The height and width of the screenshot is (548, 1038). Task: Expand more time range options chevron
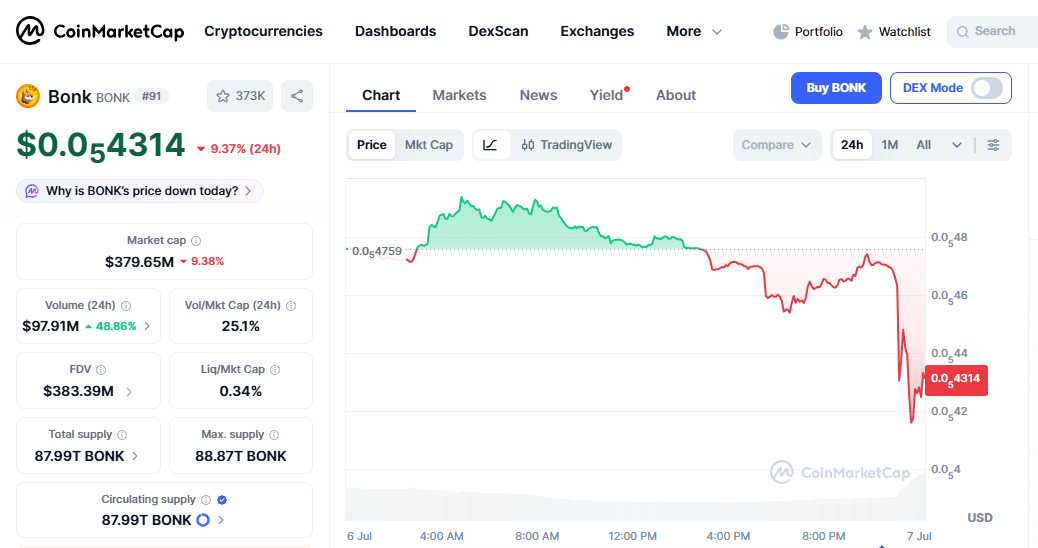[957, 145]
